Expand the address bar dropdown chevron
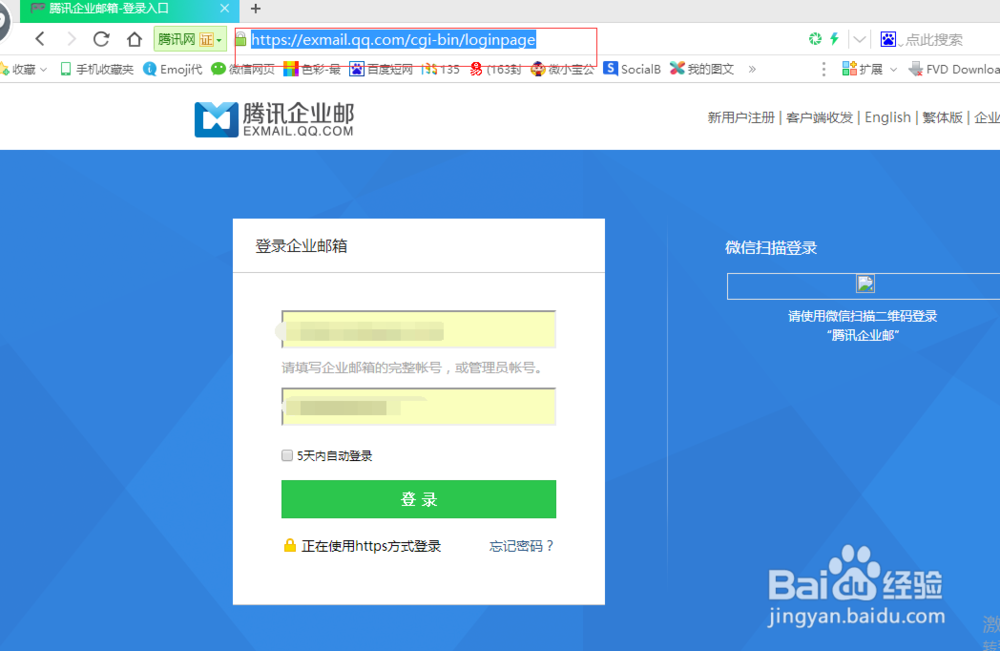 860,40
